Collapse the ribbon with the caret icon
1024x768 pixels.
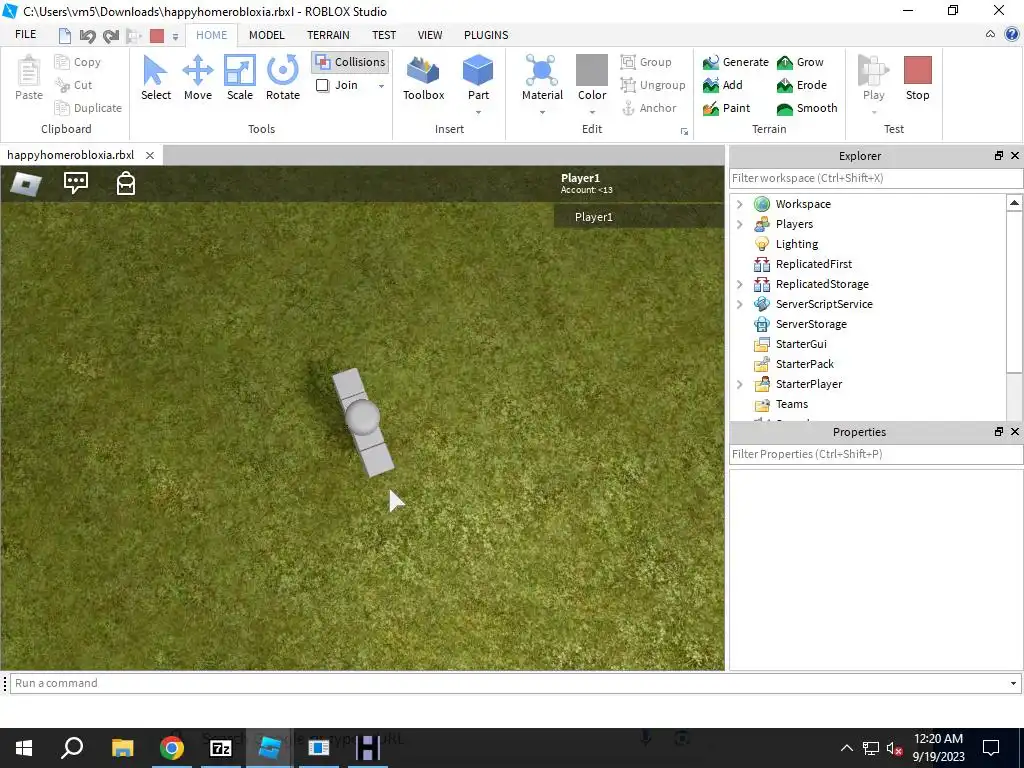[991, 35]
